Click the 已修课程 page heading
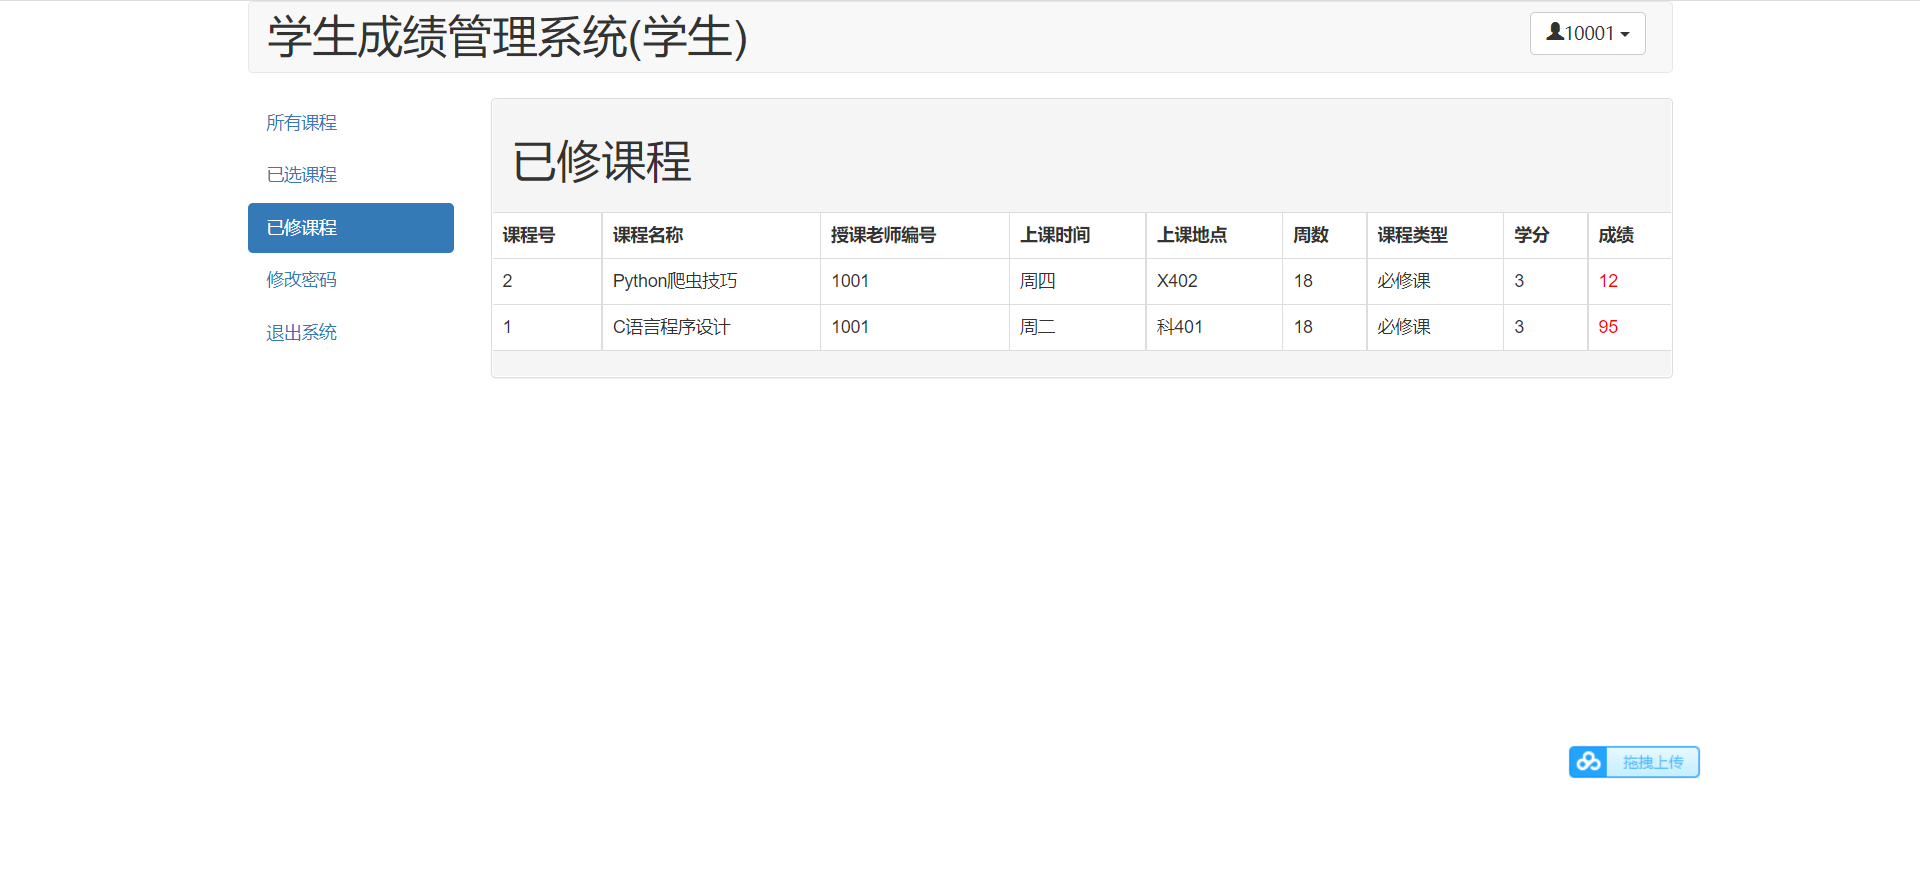 click(602, 162)
